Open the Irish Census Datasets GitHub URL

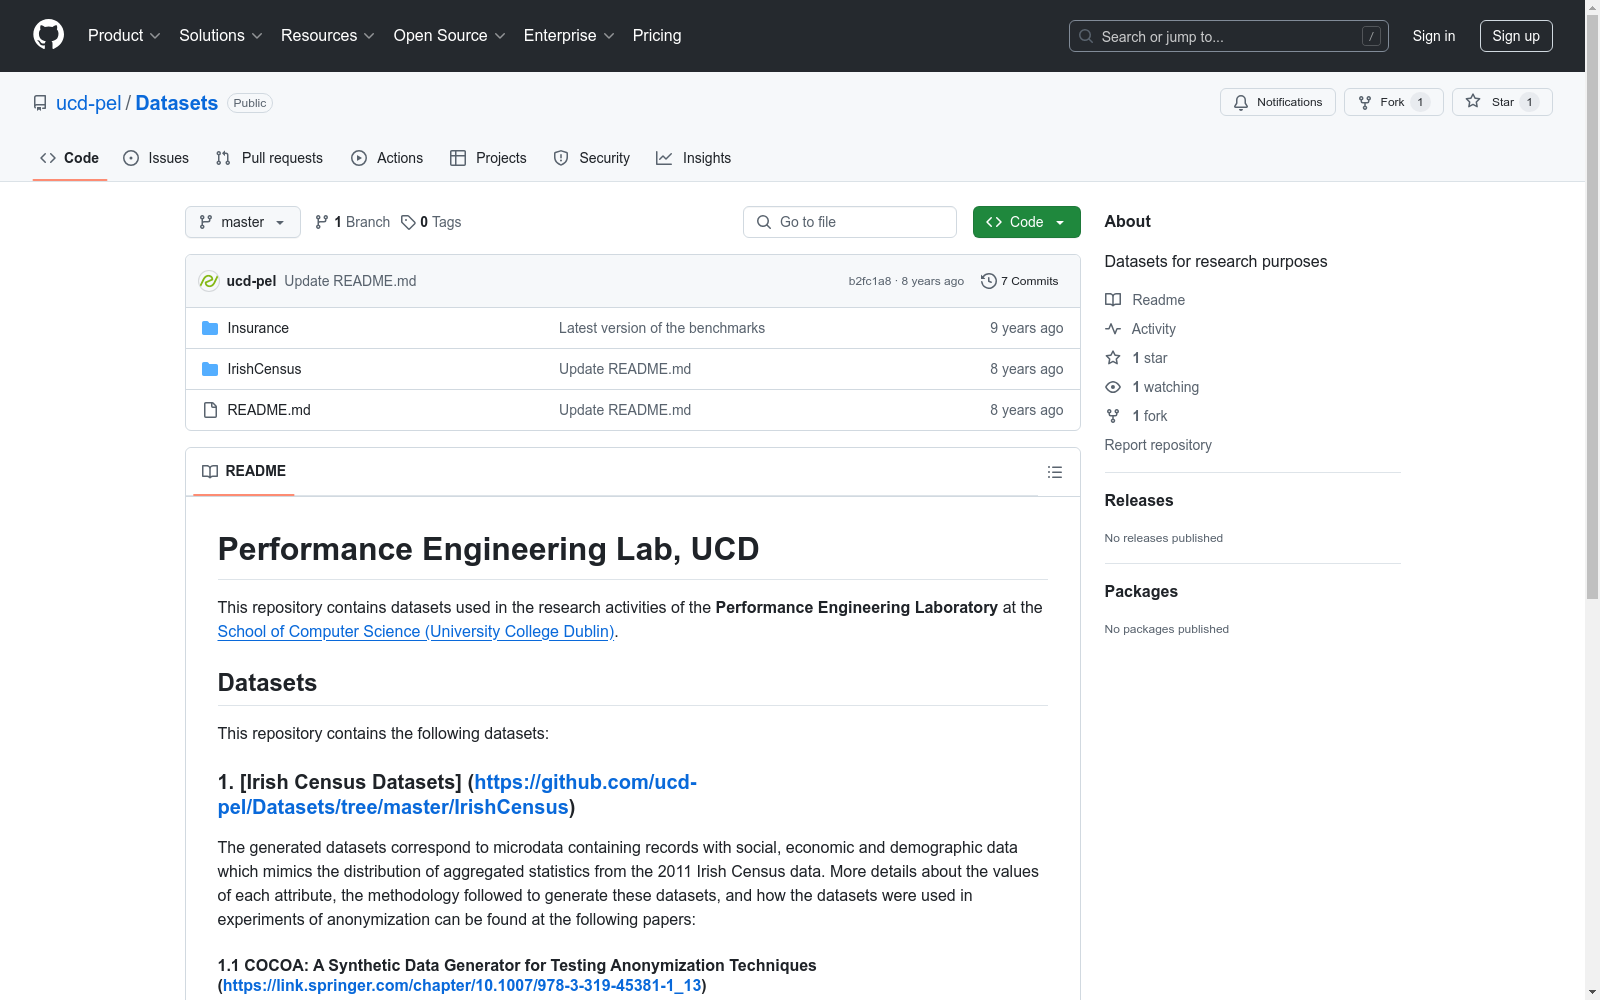tap(457, 795)
